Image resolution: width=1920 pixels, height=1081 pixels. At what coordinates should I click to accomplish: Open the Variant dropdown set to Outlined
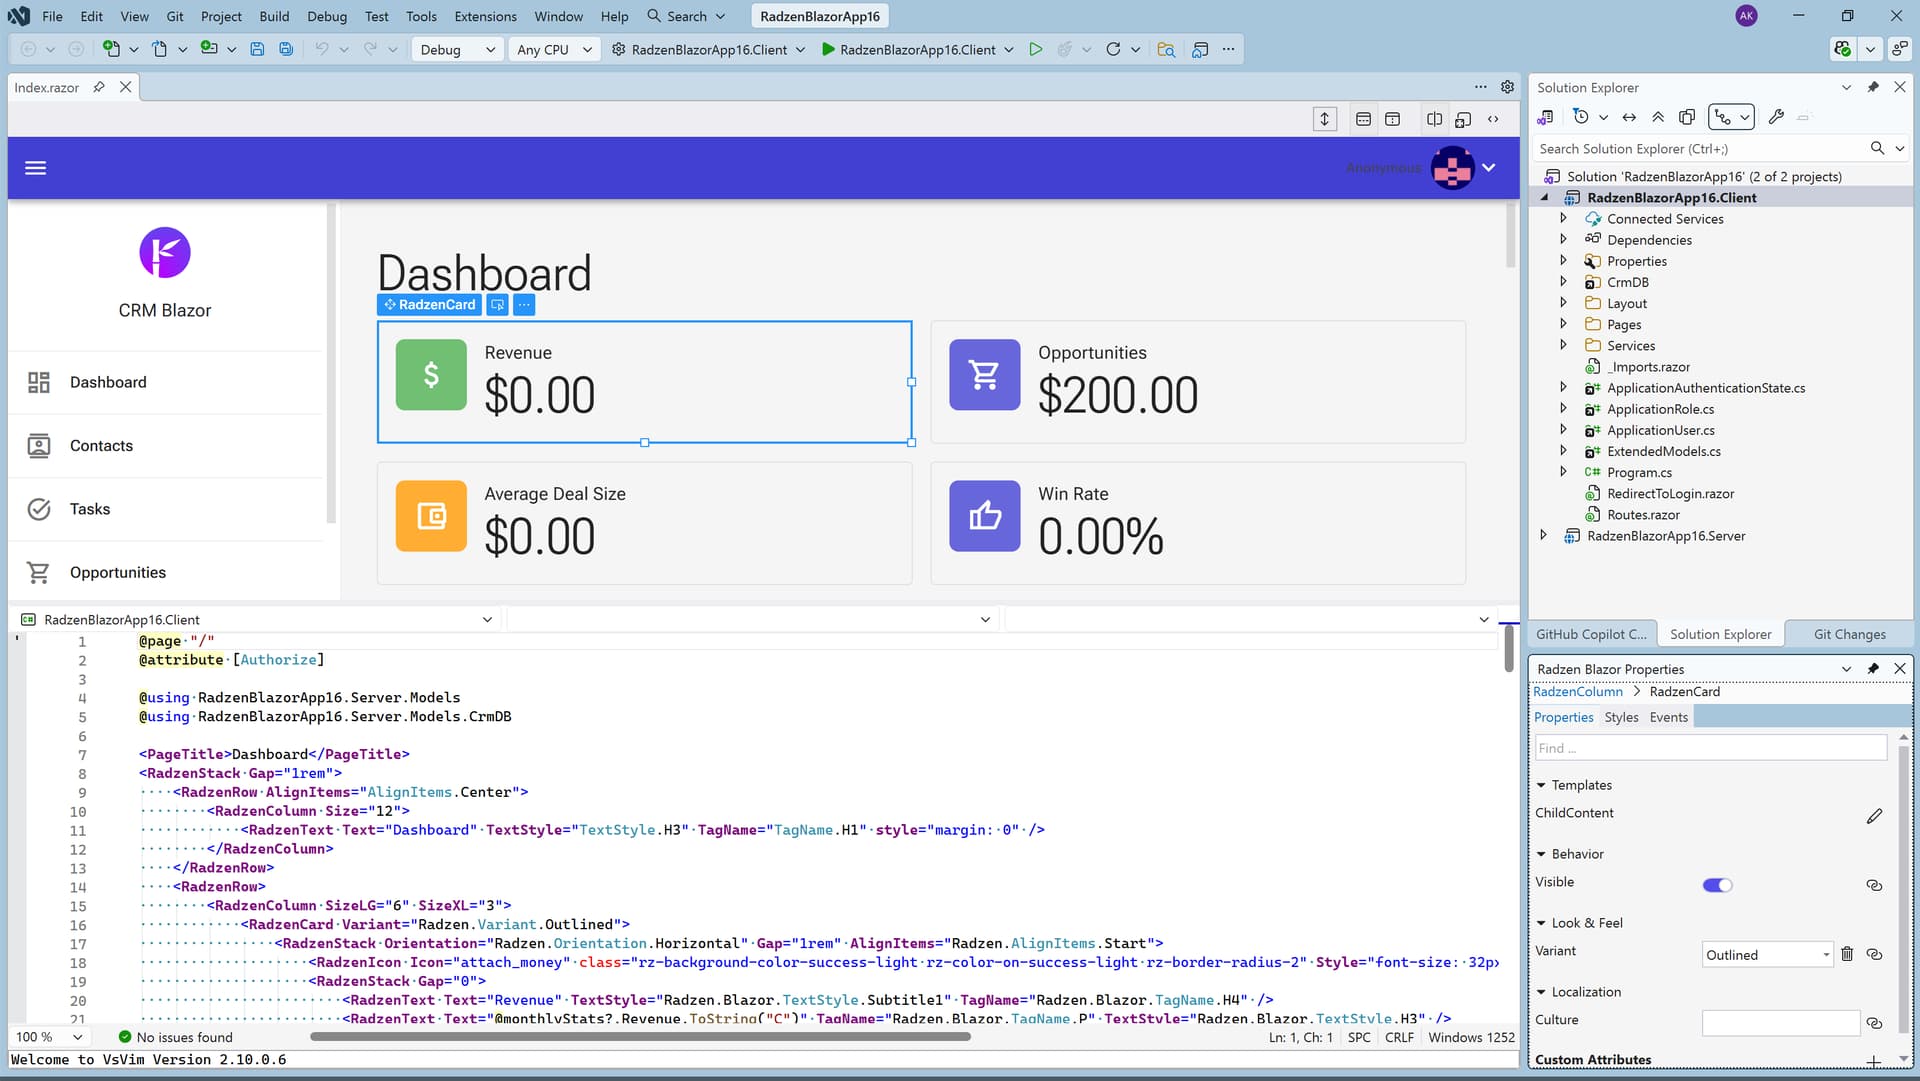pos(1767,955)
